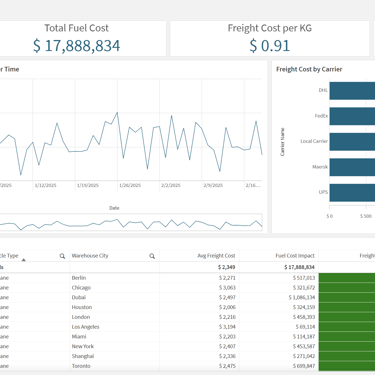Click Dubai's Fuel Cost Impact $ 1,086,134

click(302, 297)
